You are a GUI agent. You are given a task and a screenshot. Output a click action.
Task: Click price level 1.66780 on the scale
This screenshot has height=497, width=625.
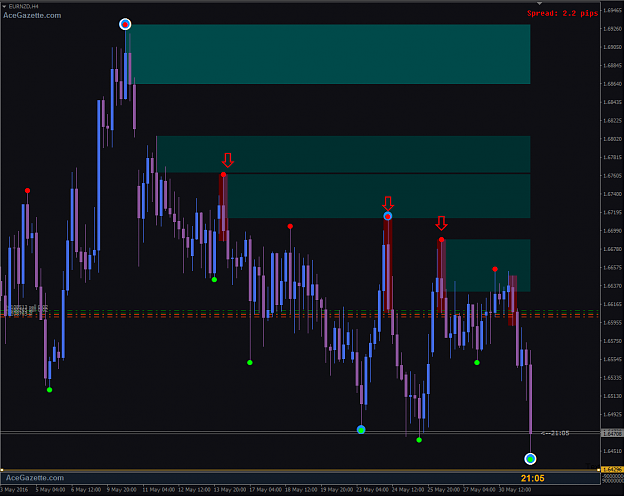pyautogui.click(x=613, y=249)
